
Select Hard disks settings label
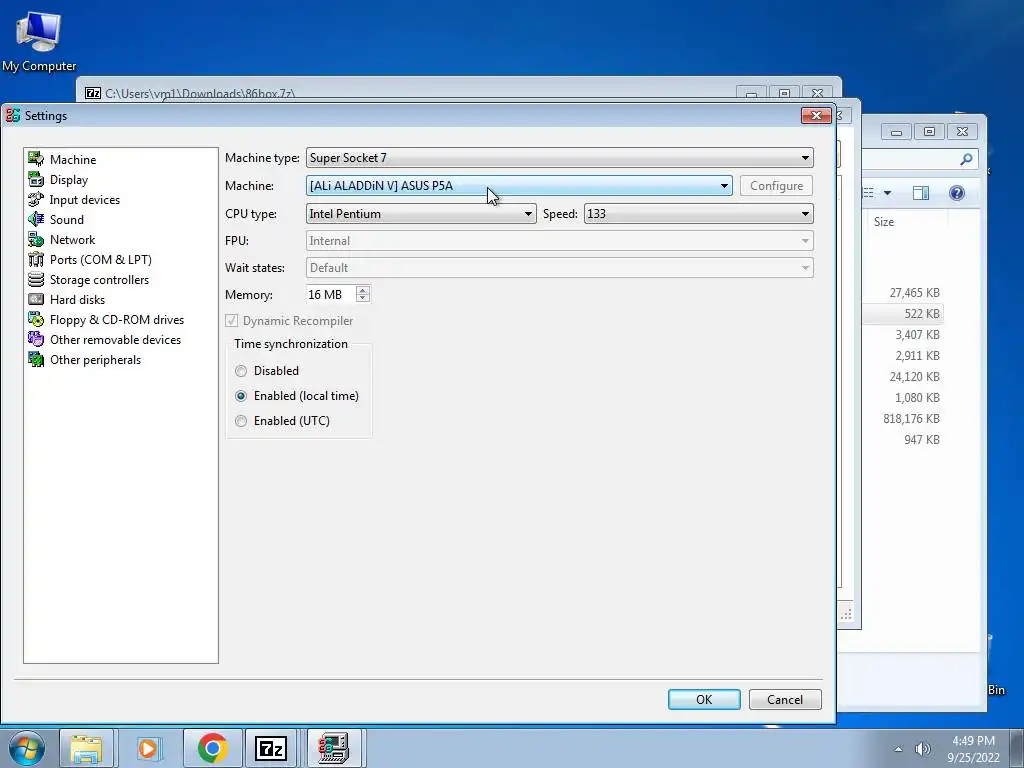pyautogui.click(x=77, y=300)
